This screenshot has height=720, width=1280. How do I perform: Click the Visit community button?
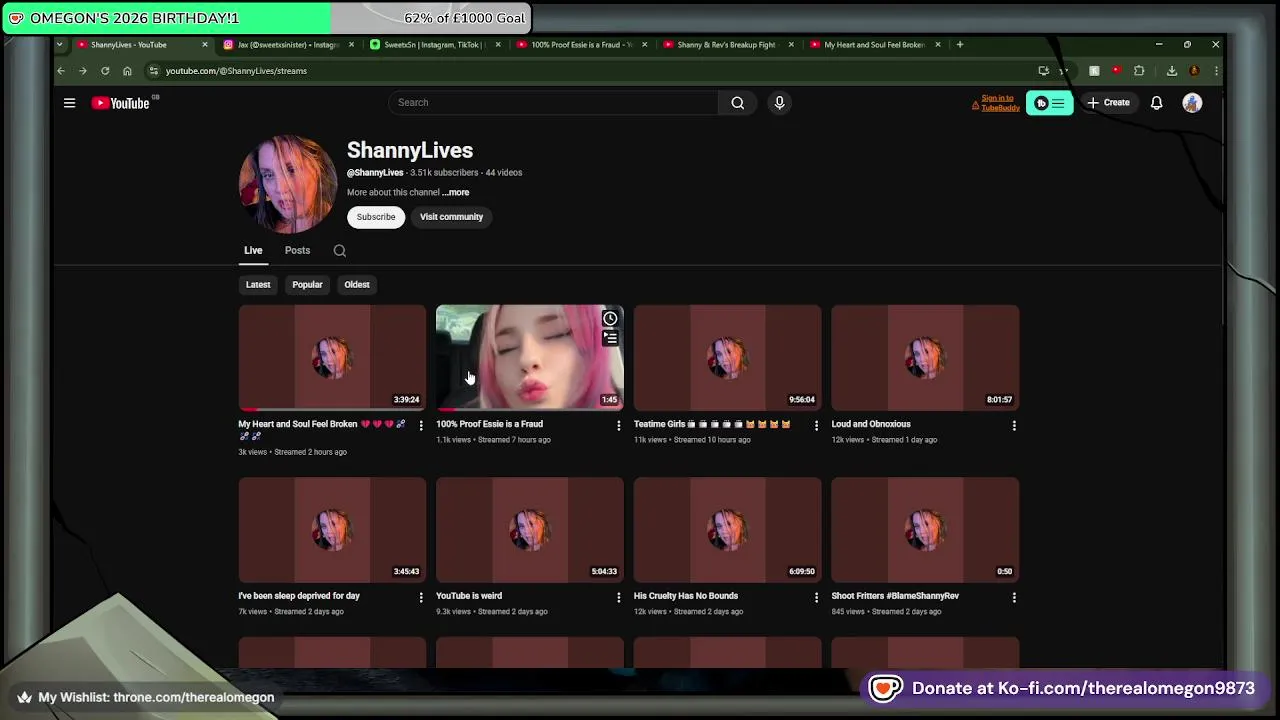(x=451, y=217)
